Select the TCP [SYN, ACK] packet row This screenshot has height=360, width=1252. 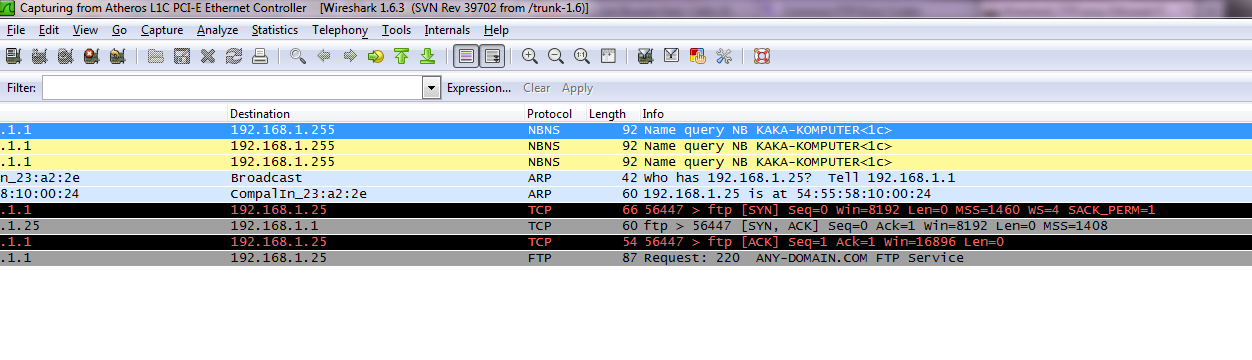pos(626,226)
